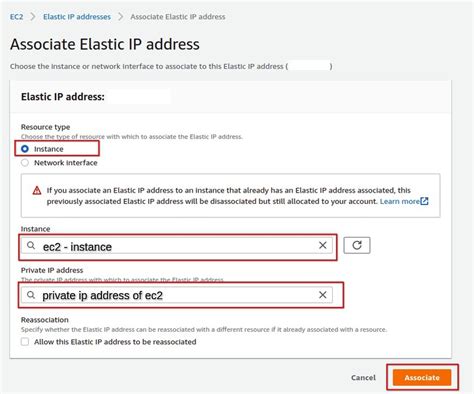The height and width of the screenshot is (394, 474).
Task: Click the Associate Elastic IP address breadcrumb
Action: 178,17
